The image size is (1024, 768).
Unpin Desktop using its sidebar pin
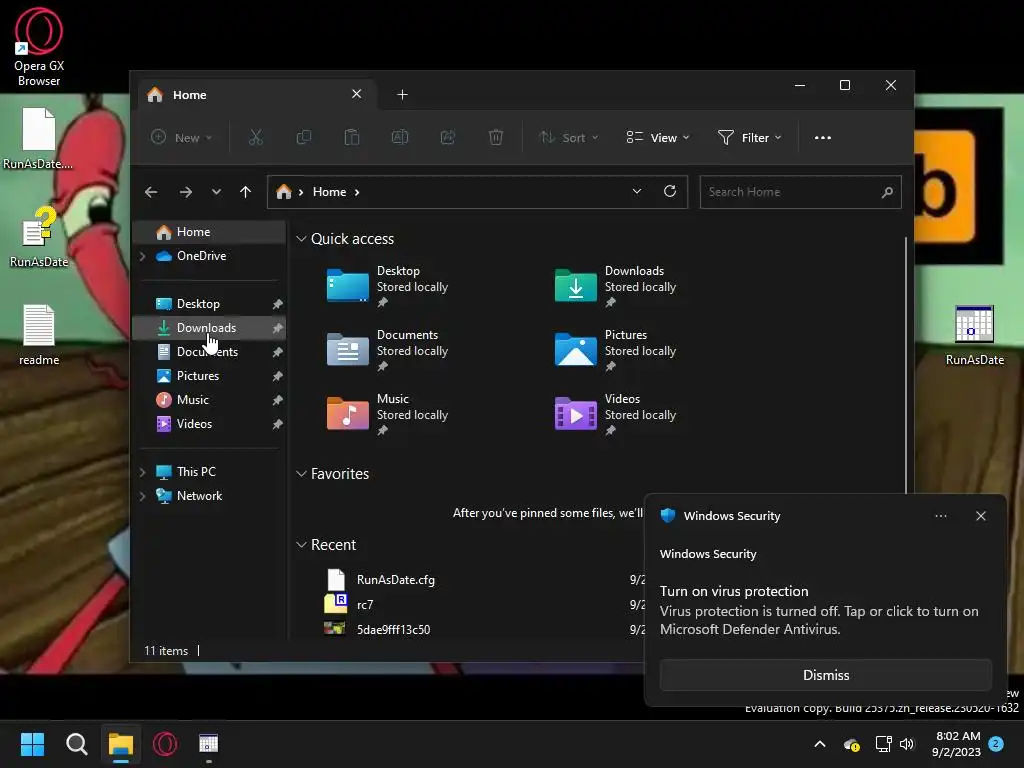click(278, 304)
